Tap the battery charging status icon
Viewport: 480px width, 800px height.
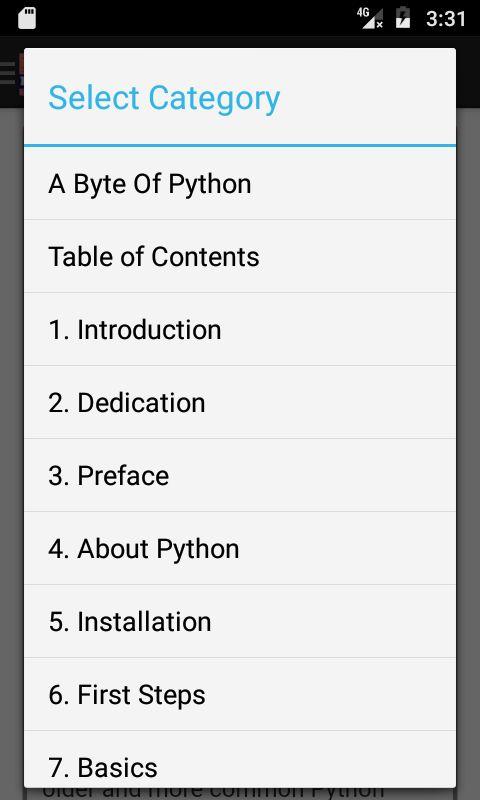tap(403, 18)
